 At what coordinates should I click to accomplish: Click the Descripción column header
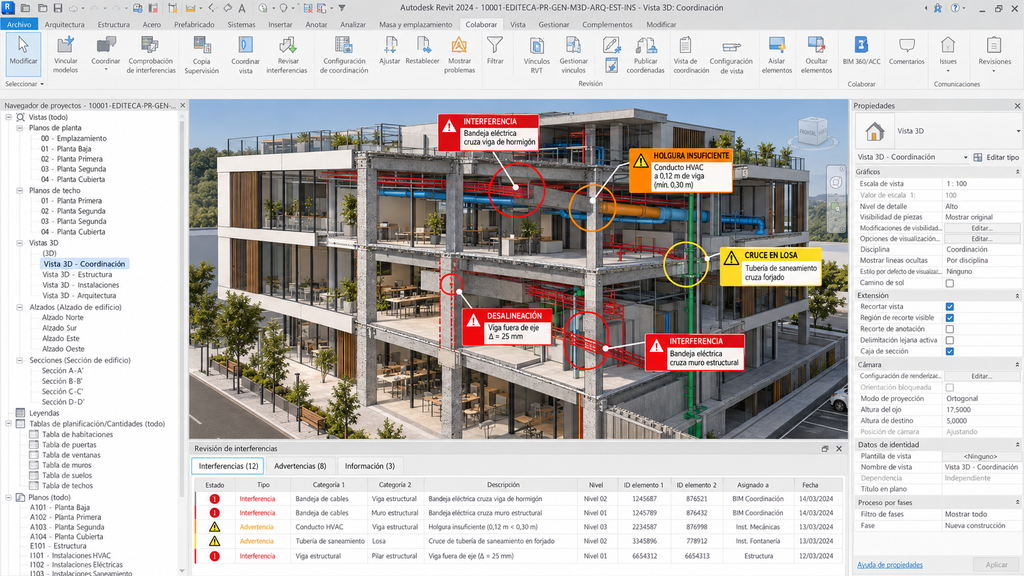(x=502, y=485)
